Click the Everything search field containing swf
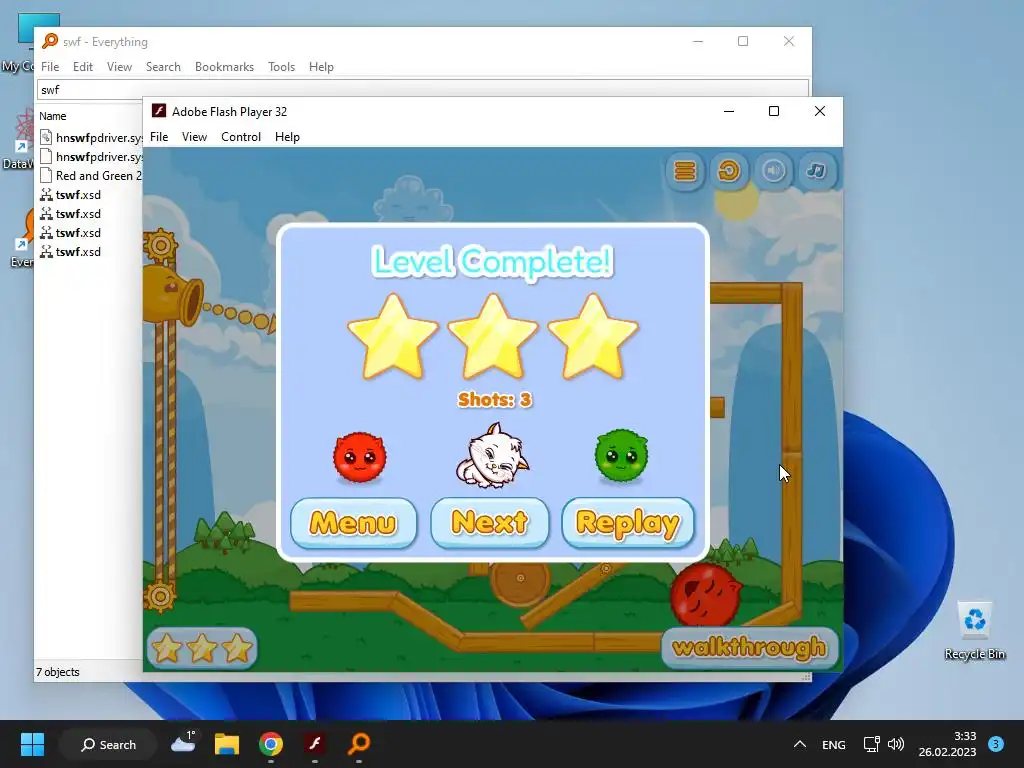1024x768 pixels. pos(423,89)
